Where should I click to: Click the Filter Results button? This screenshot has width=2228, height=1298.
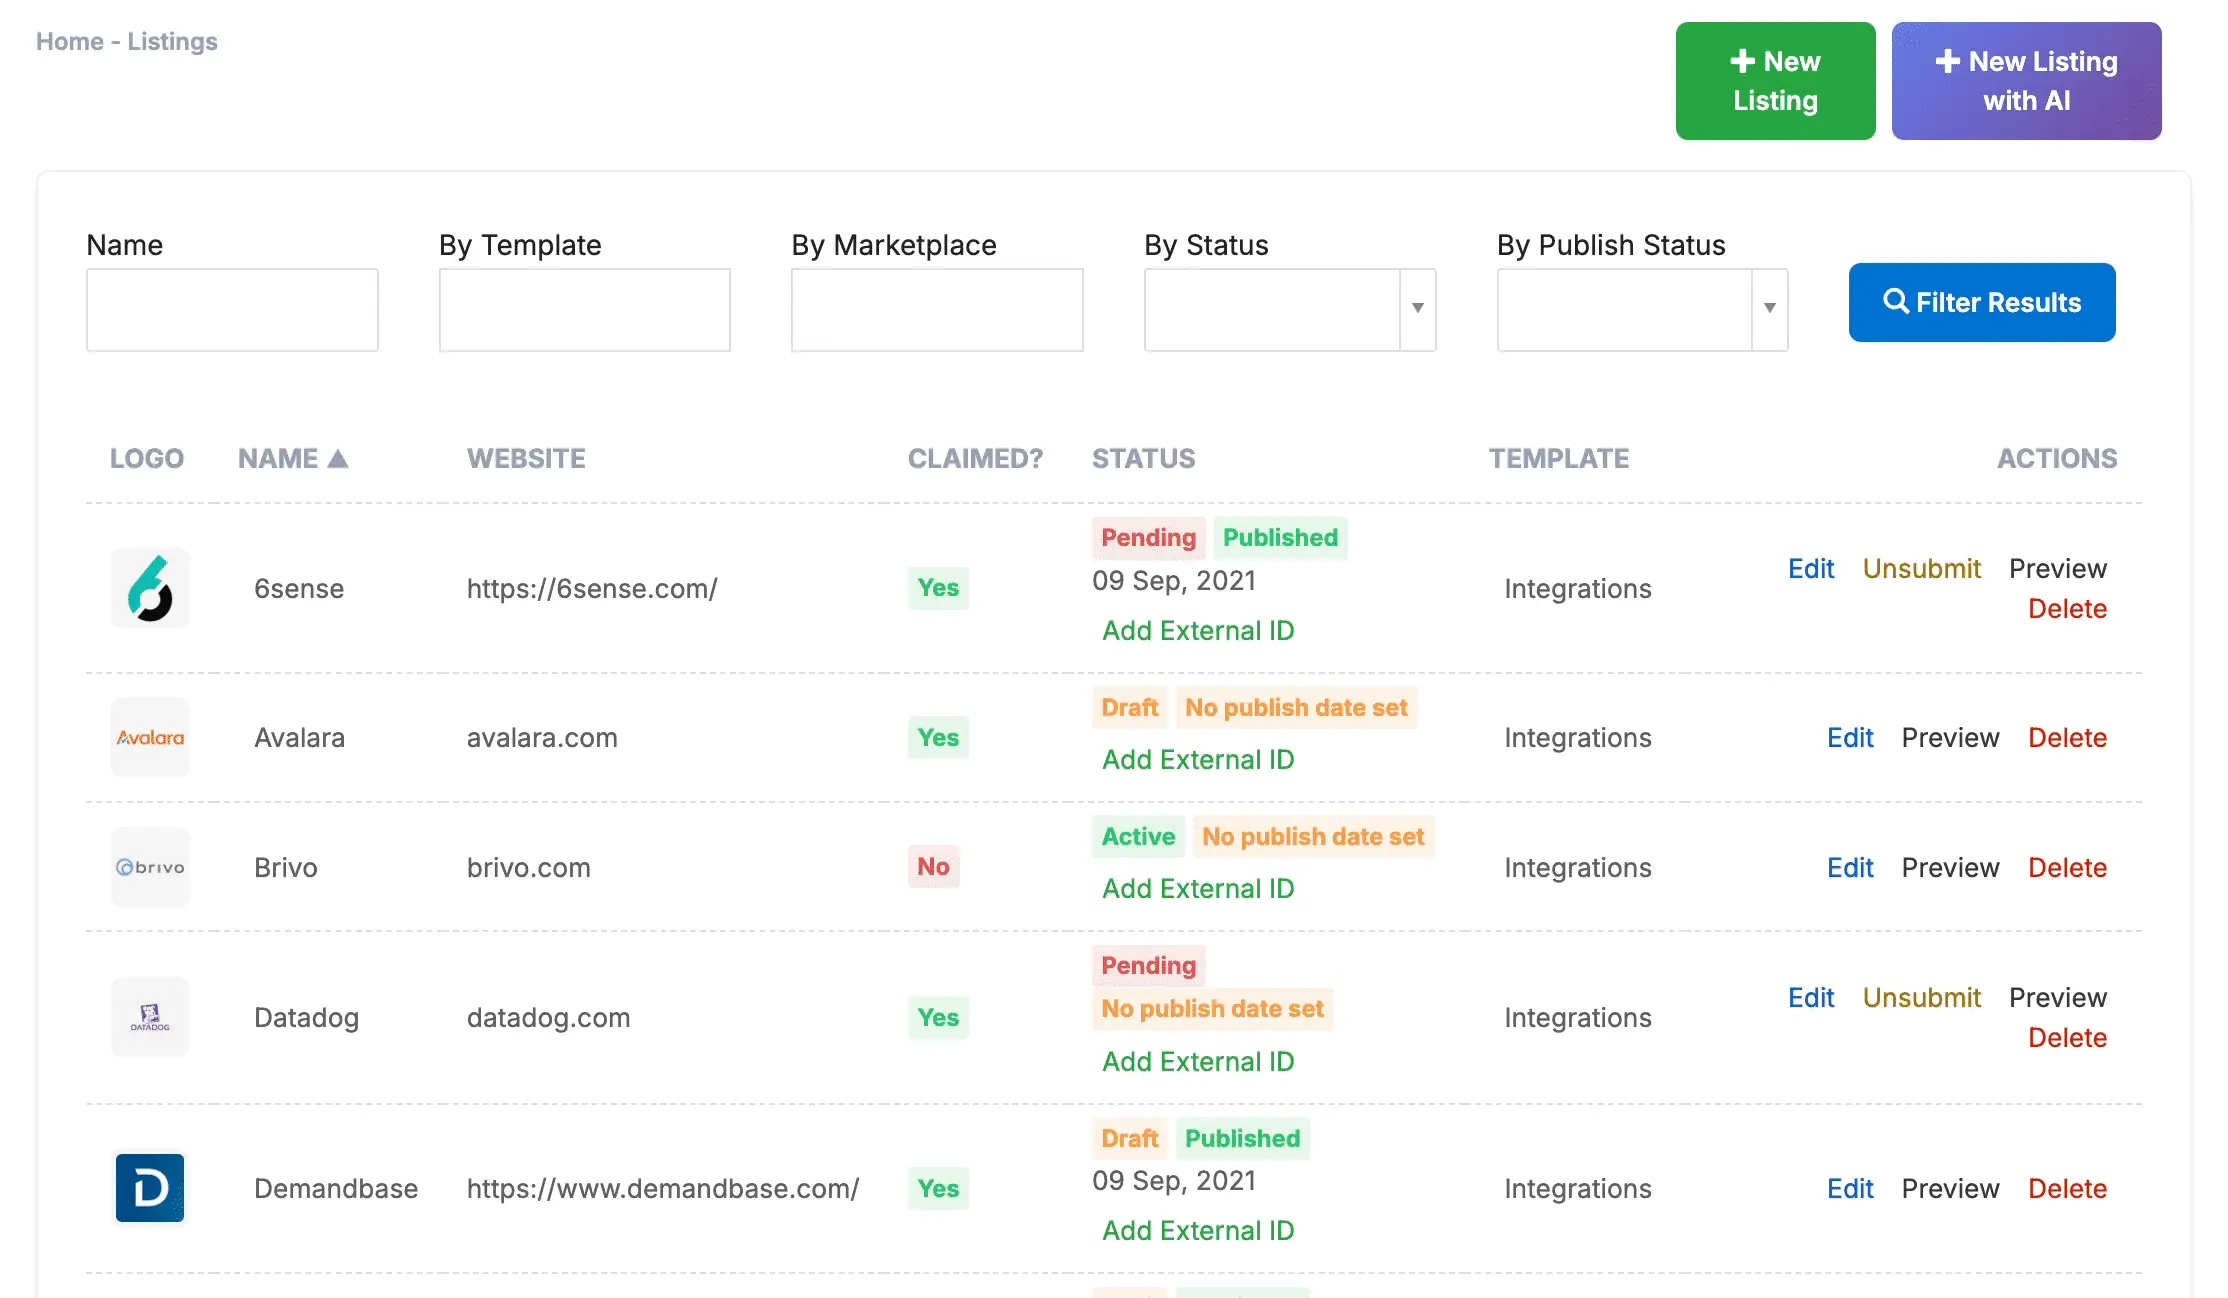tap(1982, 302)
